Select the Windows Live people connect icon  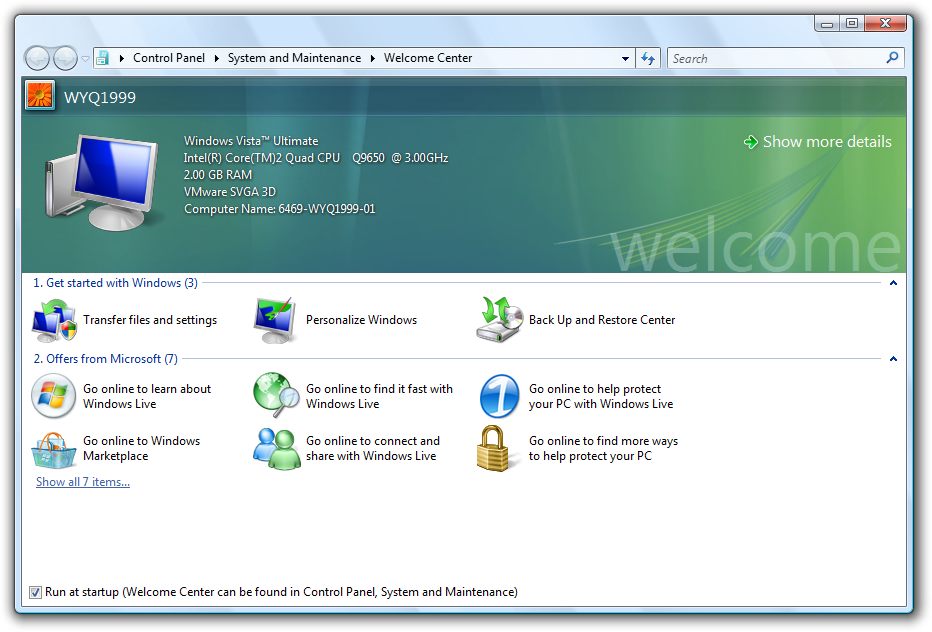(277, 449)
